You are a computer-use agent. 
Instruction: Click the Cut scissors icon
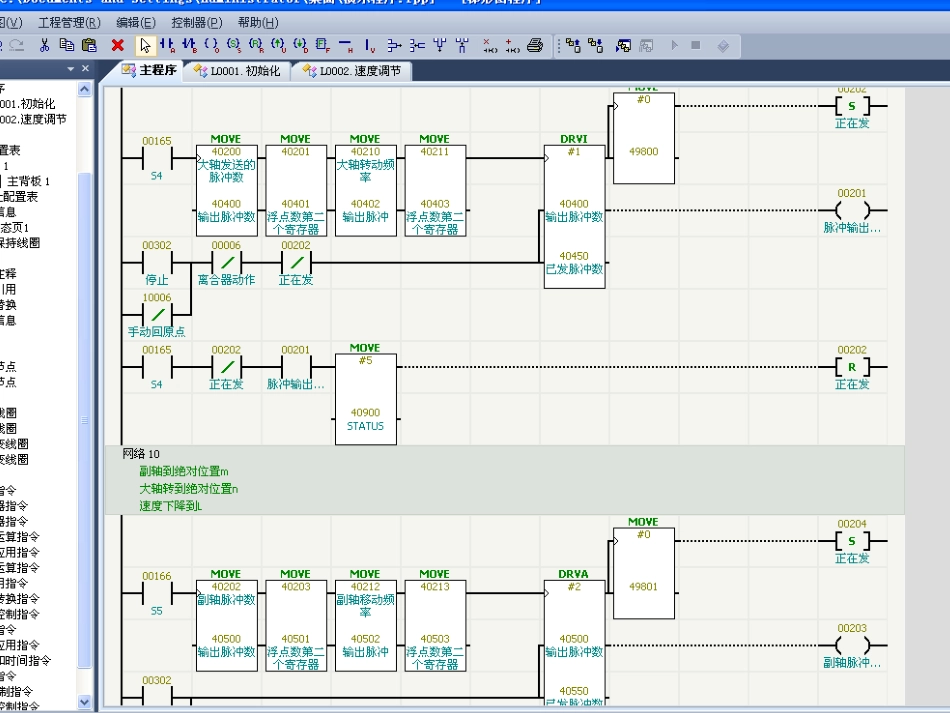pos(44,45)
